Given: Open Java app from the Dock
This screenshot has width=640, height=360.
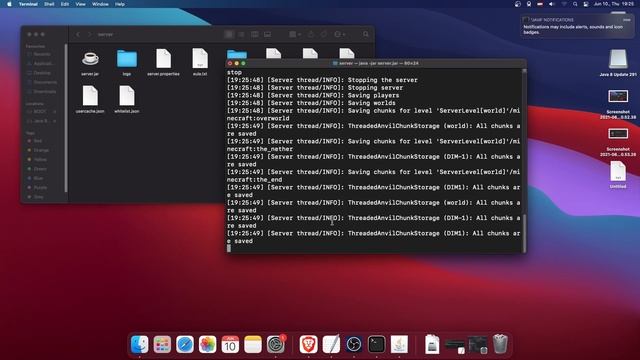Looking at the screenshot, I should point(399,344).
